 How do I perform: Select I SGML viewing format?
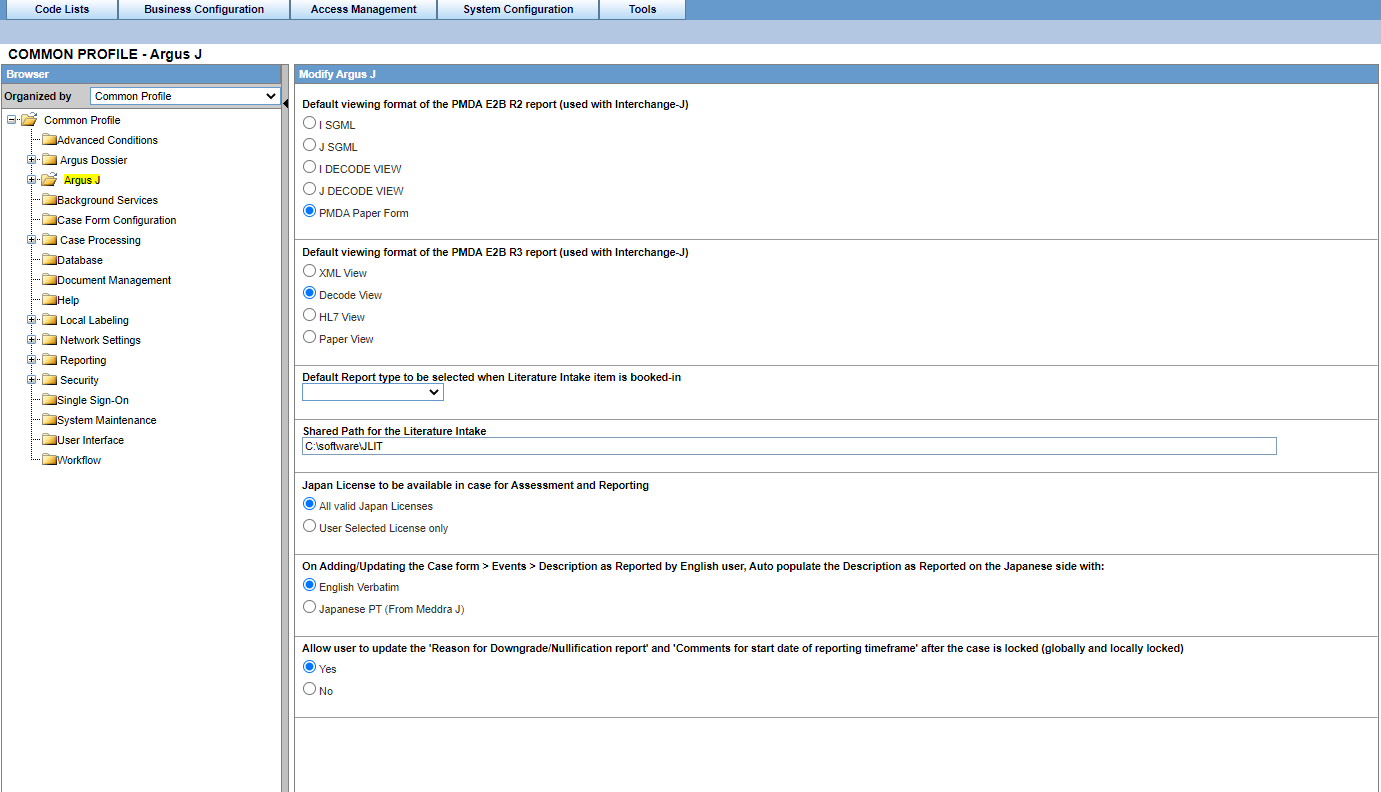pyautogui.click(x=310, y=123)
